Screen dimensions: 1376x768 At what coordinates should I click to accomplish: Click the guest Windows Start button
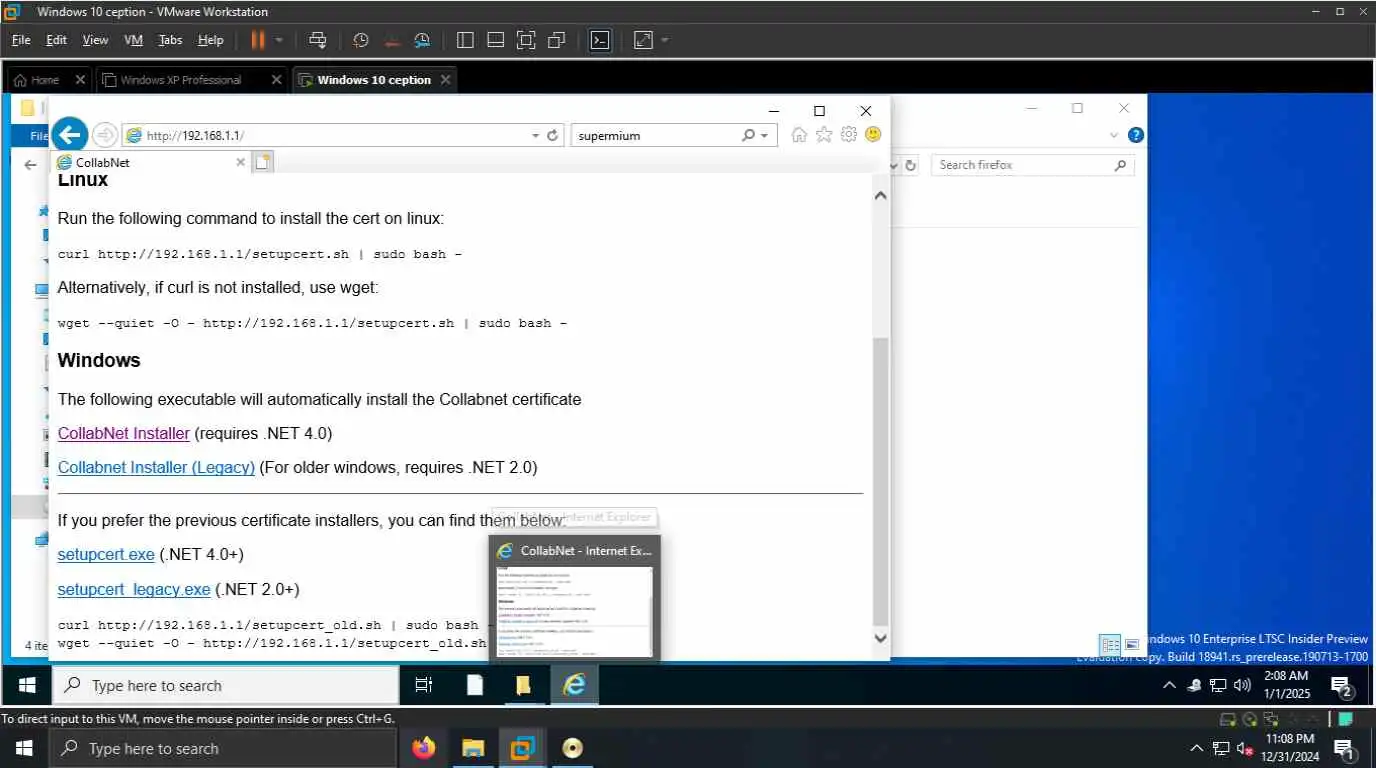[28, 685]
